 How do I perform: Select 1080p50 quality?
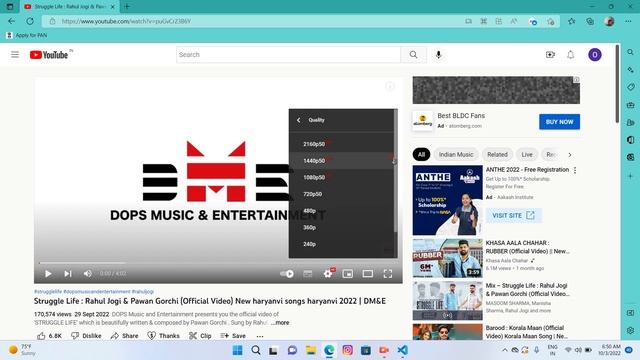coord(341,178)
